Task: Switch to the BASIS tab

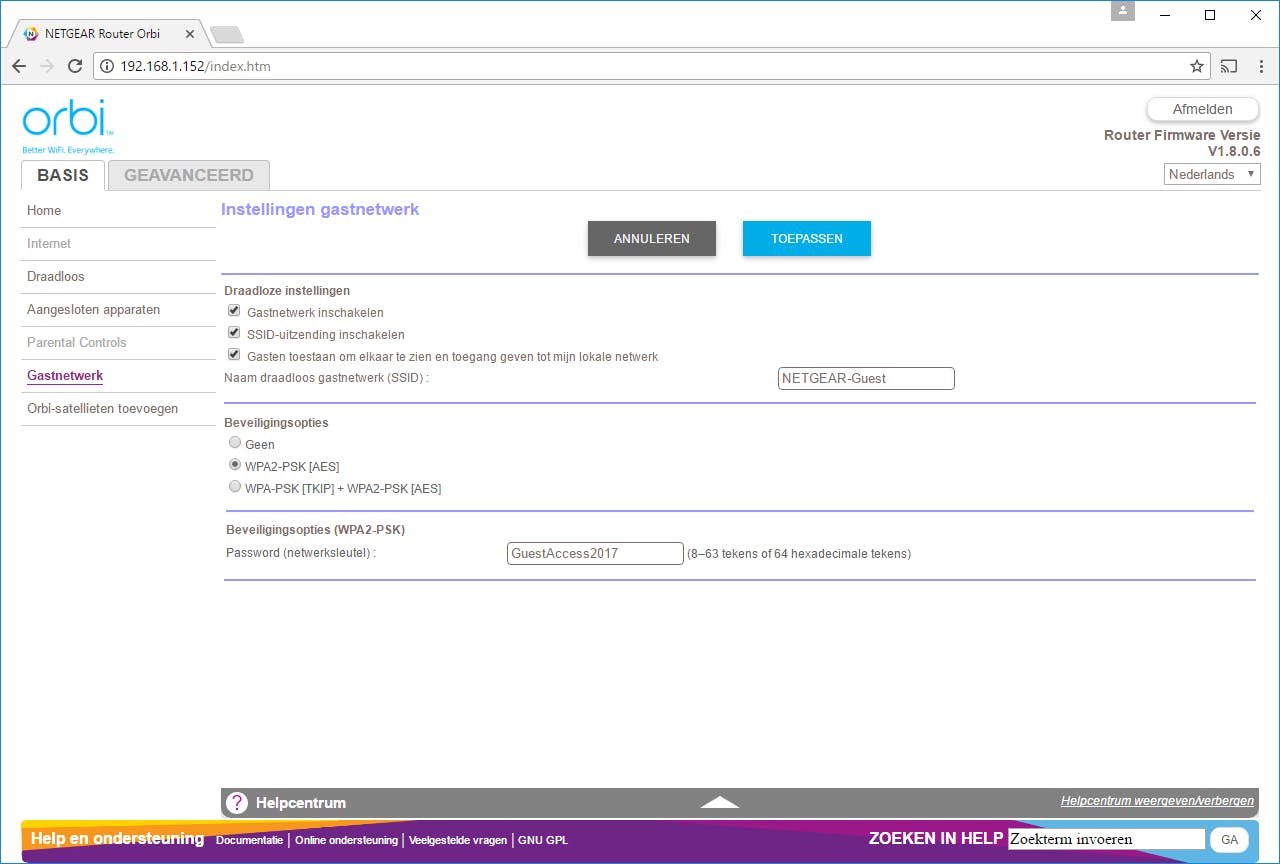Action: click(x=63, y=175)
